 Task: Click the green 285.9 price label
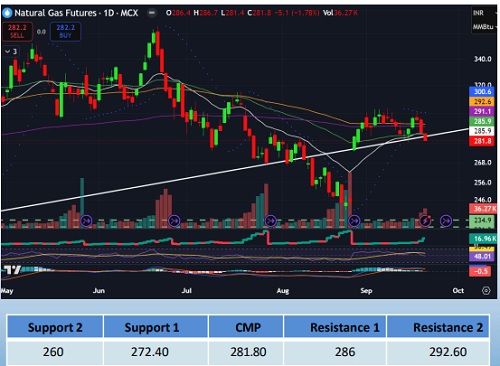pyautogui.click(x=482, y=121)
